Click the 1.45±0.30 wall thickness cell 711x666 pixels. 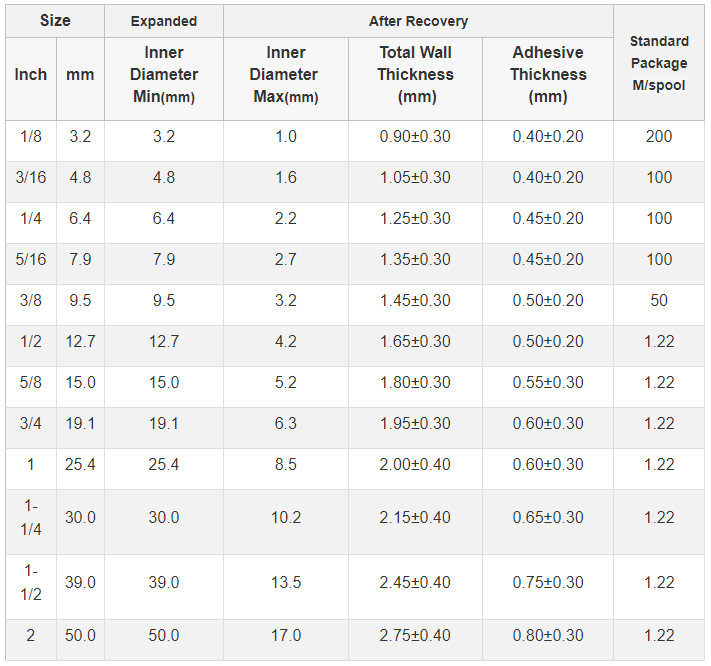pyautogui.click(x=416, y=300)
